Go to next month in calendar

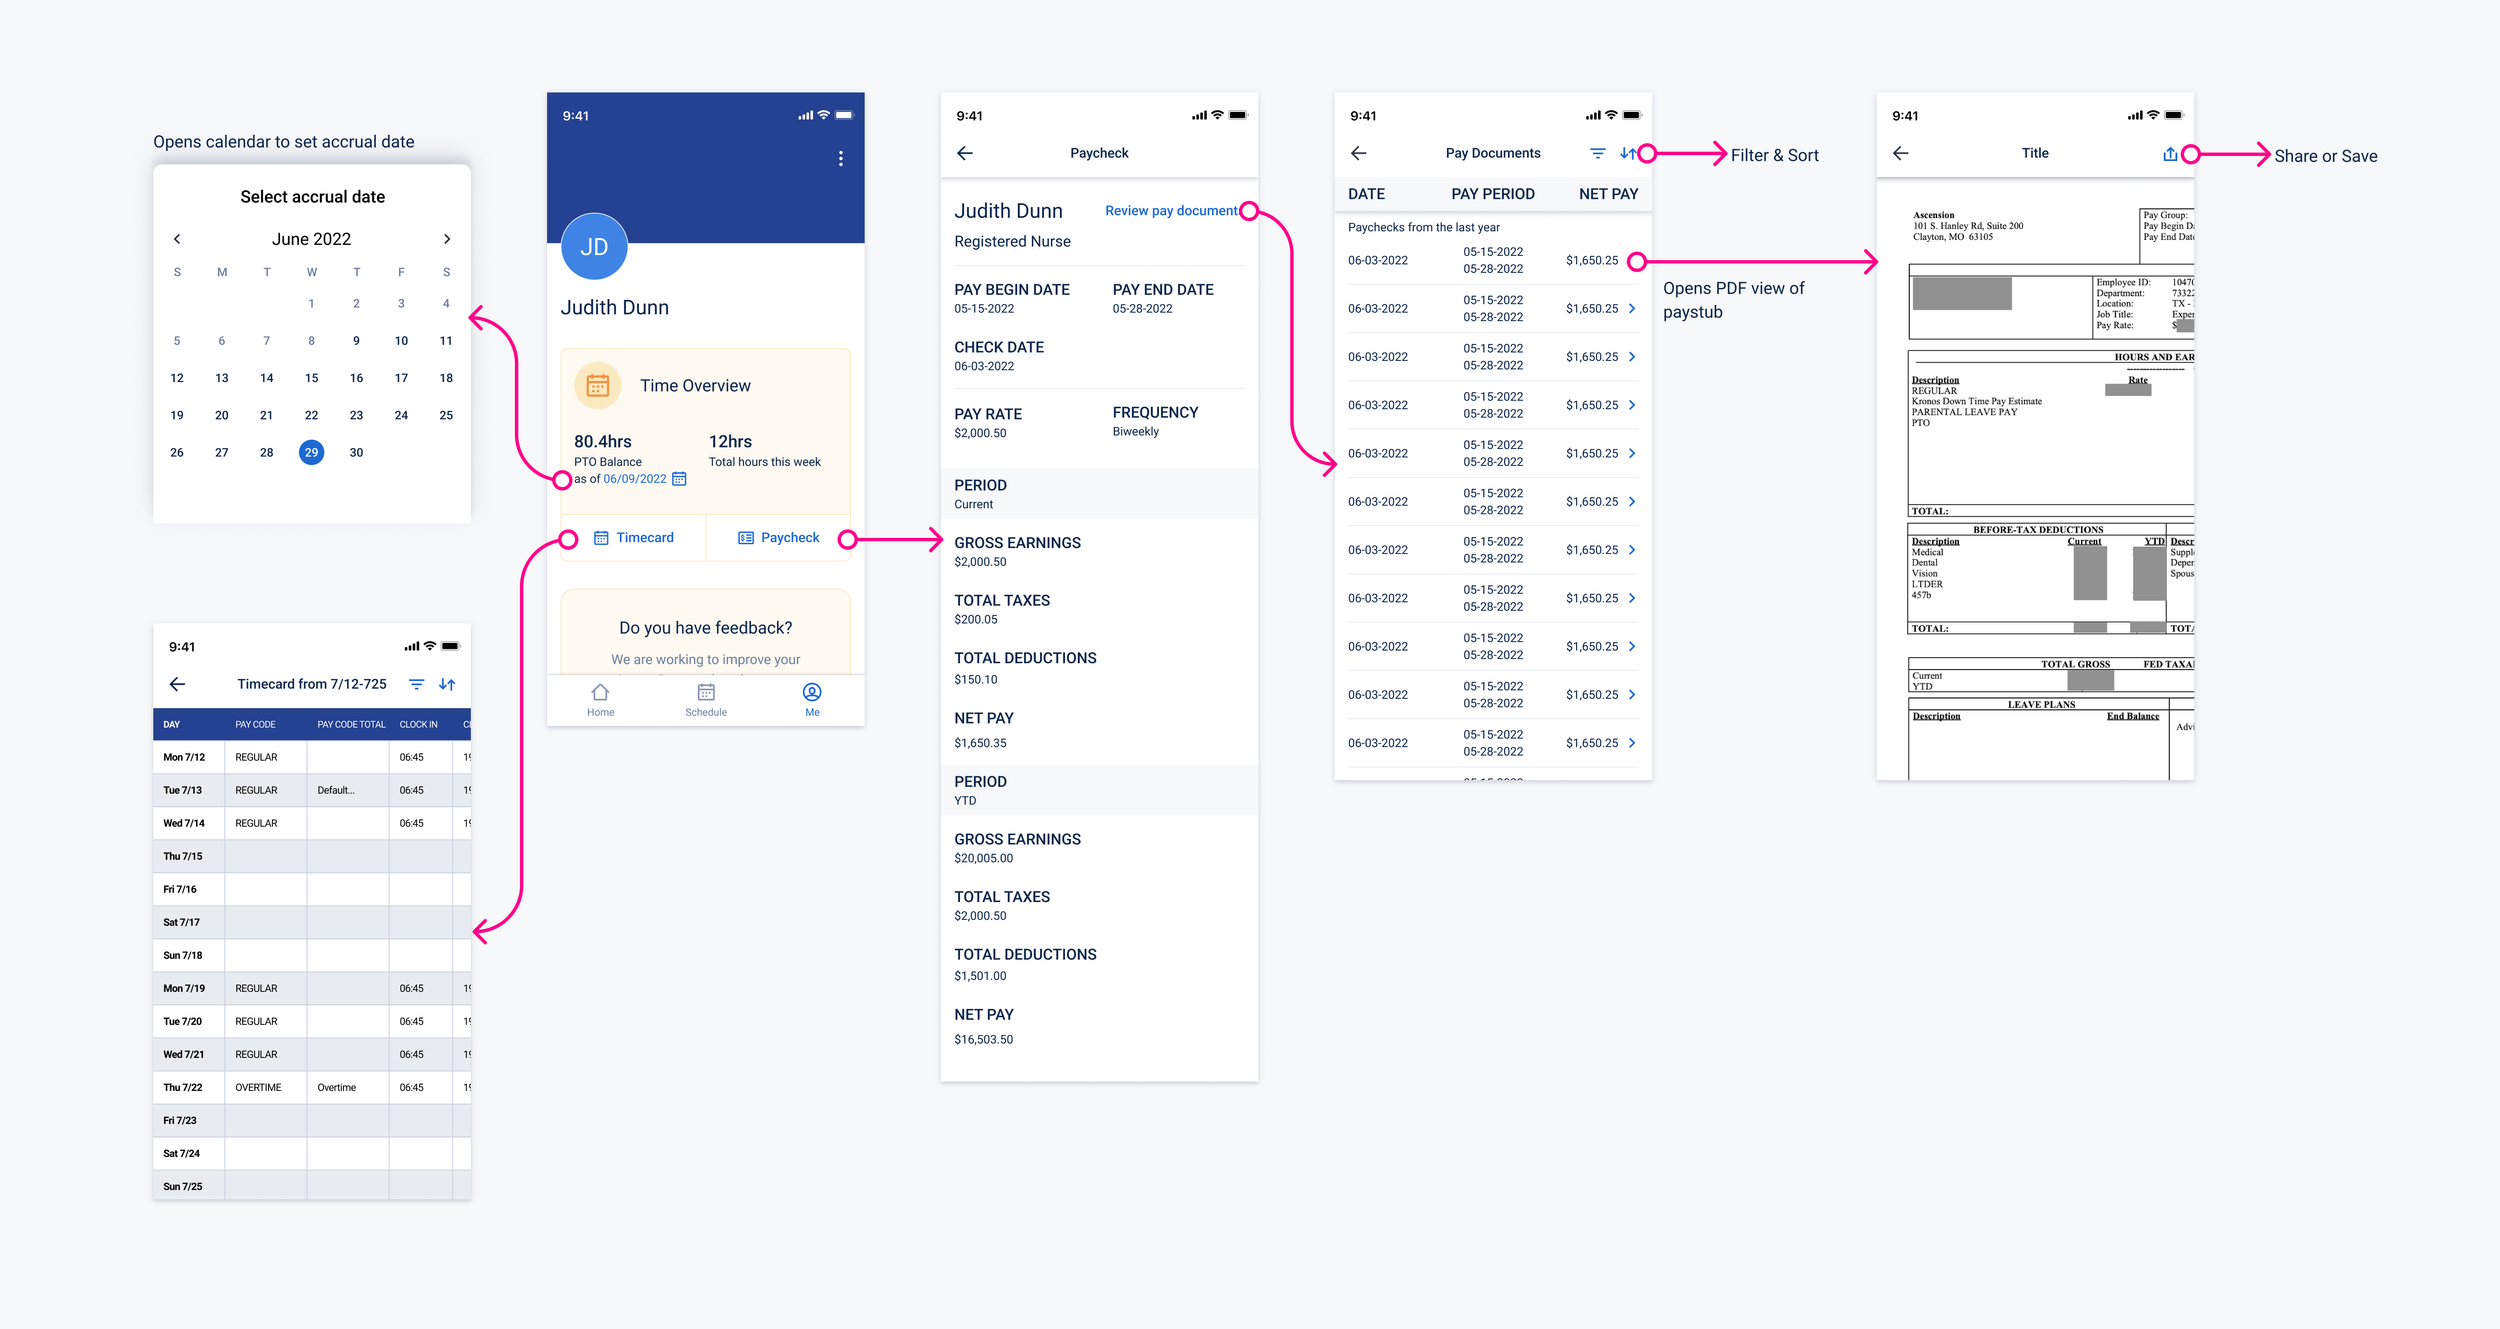coord(447,239)
